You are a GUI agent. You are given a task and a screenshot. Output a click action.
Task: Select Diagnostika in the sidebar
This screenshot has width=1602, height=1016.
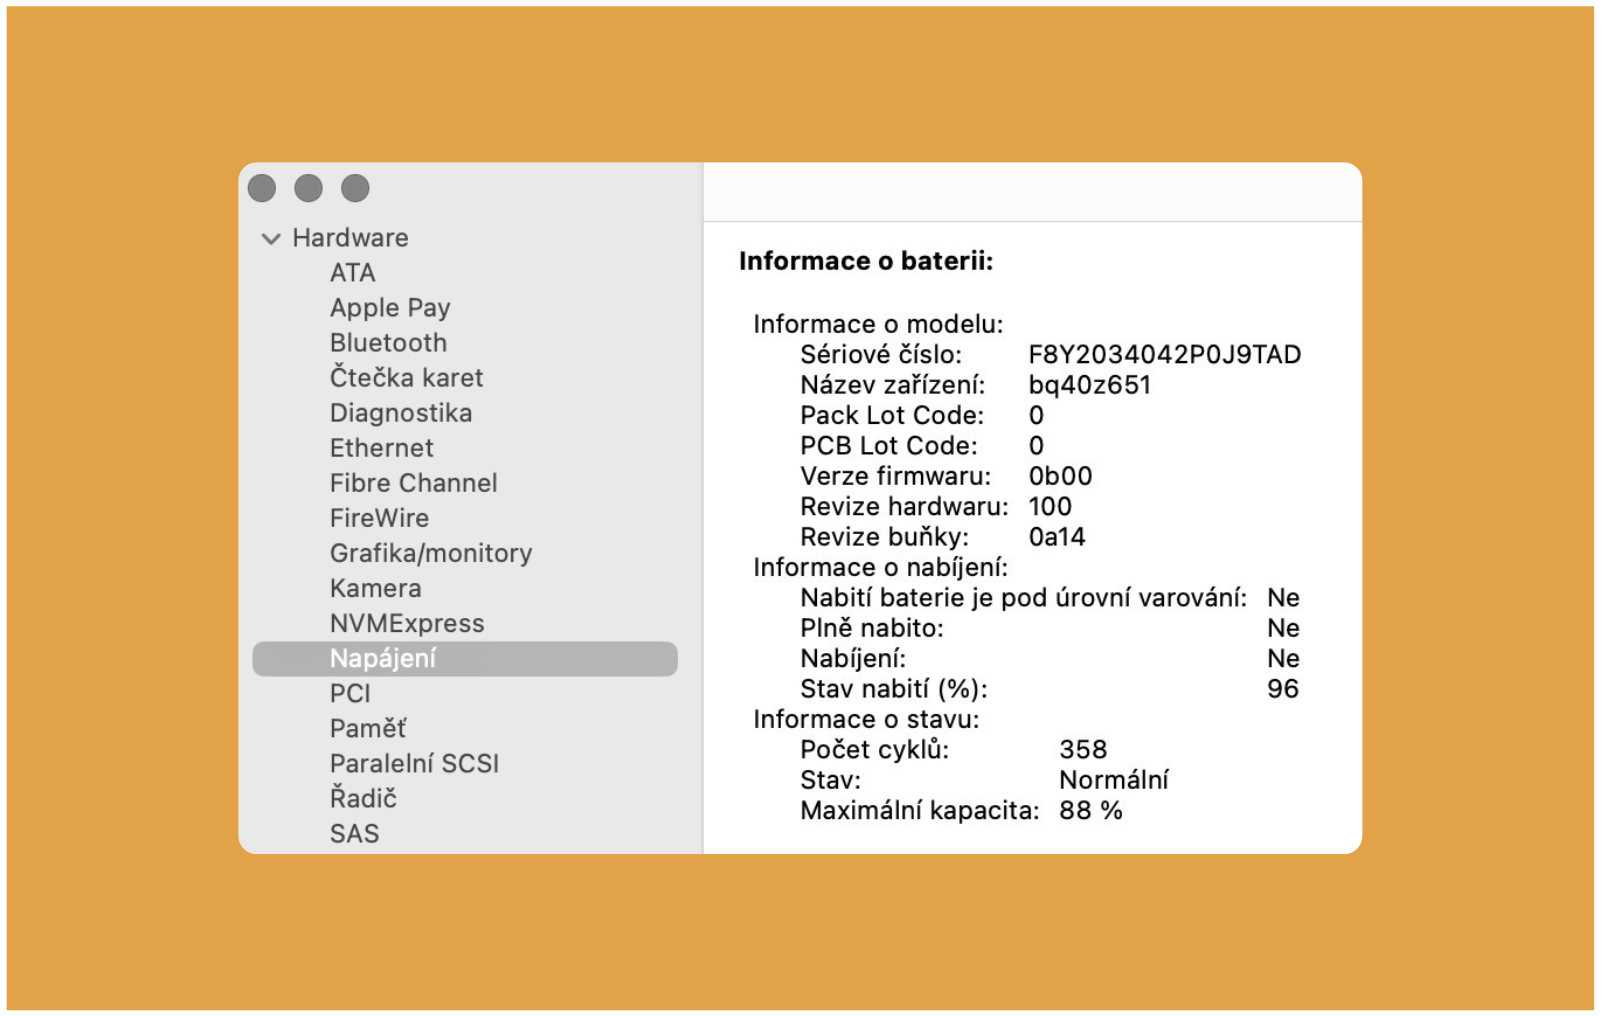(x=401, y=413)
